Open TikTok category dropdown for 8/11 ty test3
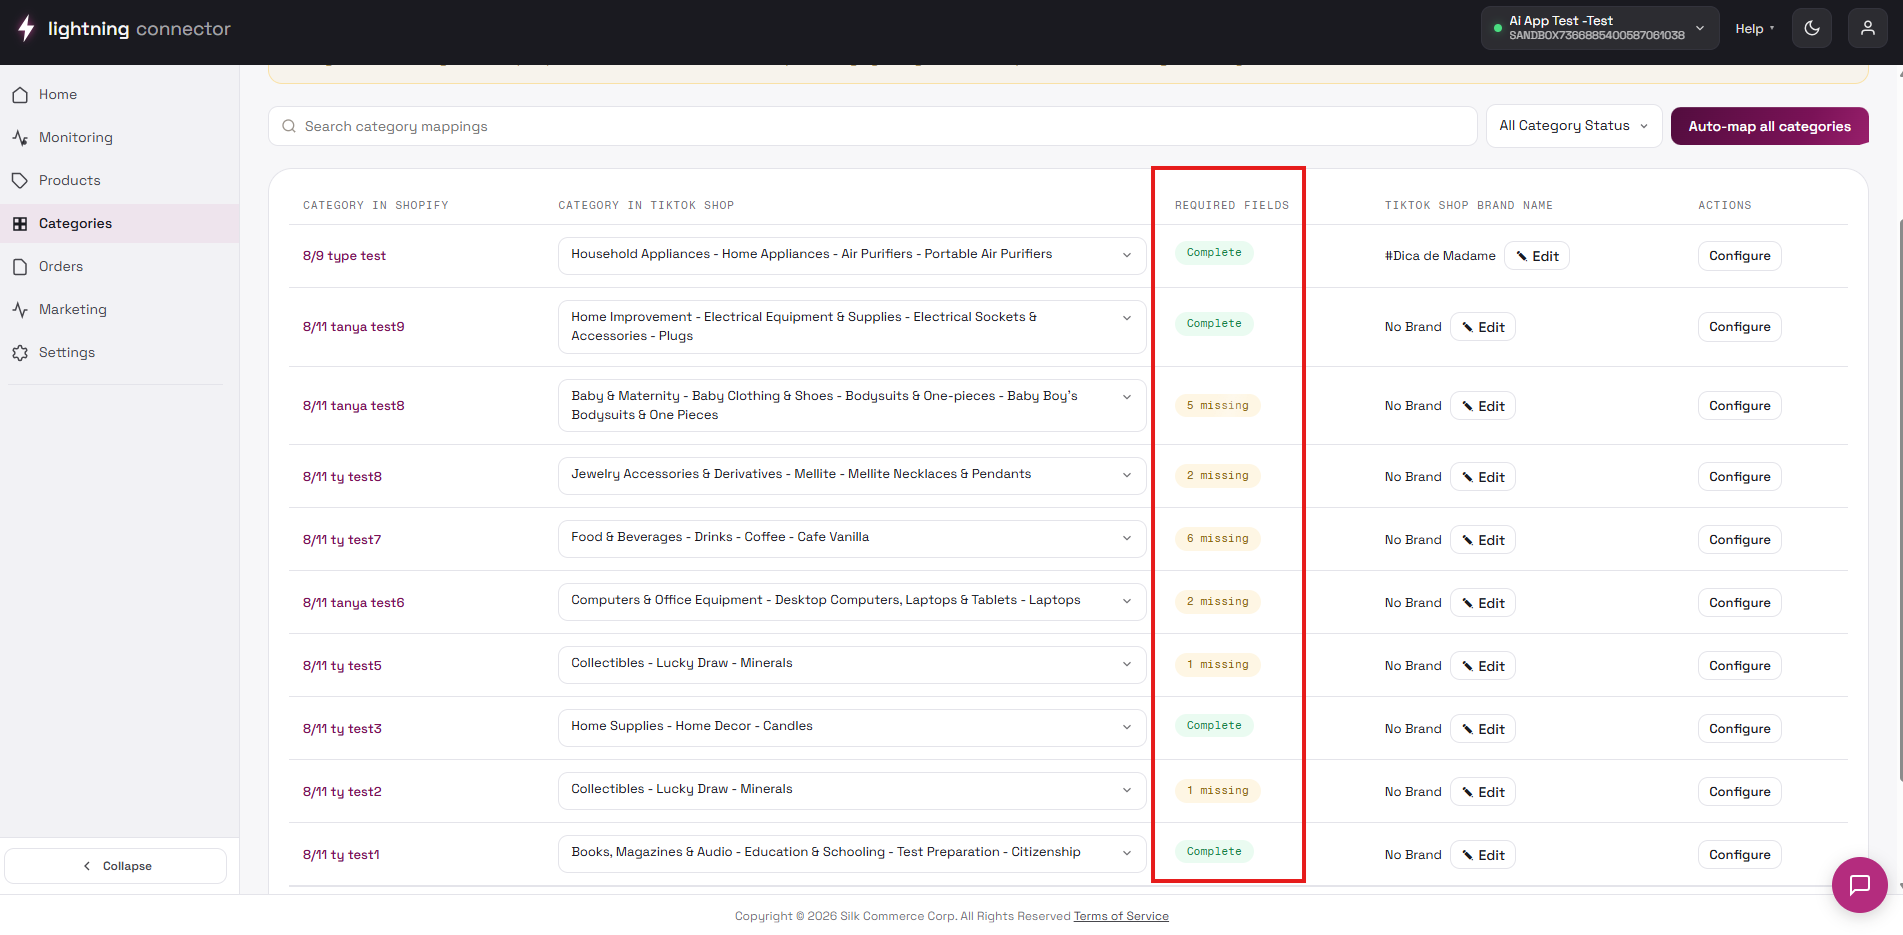1903x935 pixels. click(852, 727)
